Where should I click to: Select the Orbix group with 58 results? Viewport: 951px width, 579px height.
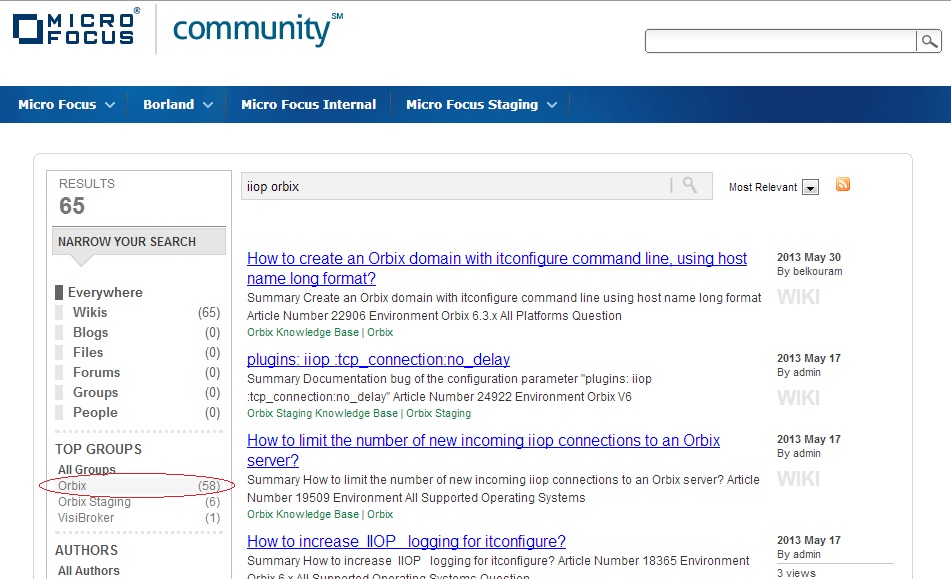(x=137, y=486)
